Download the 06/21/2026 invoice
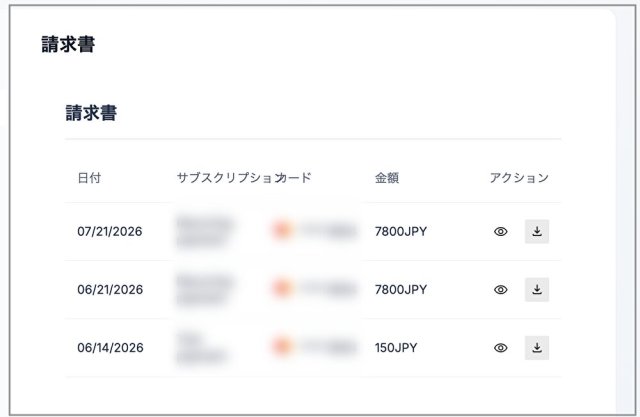The image size is (640, 417). pyautogui.click(x=537, y=290)
